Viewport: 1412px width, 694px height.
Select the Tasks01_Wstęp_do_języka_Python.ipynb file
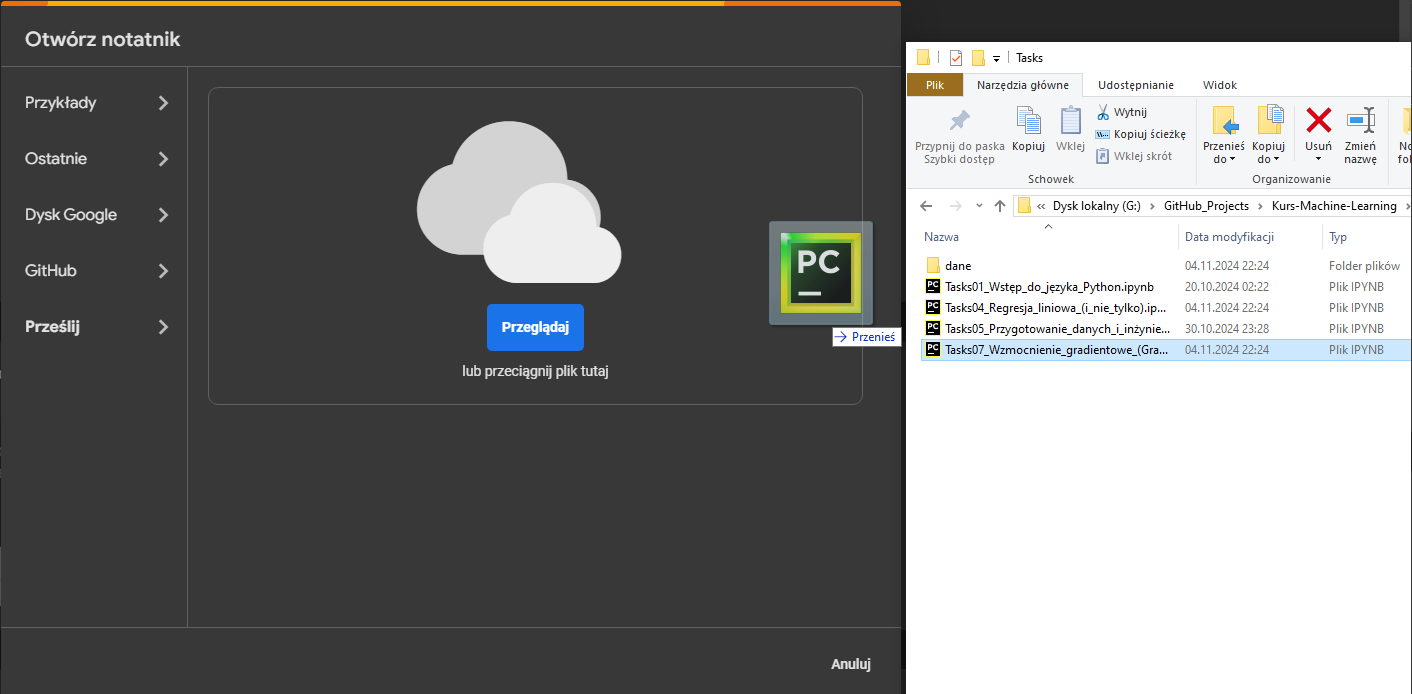coord(1049,287)
